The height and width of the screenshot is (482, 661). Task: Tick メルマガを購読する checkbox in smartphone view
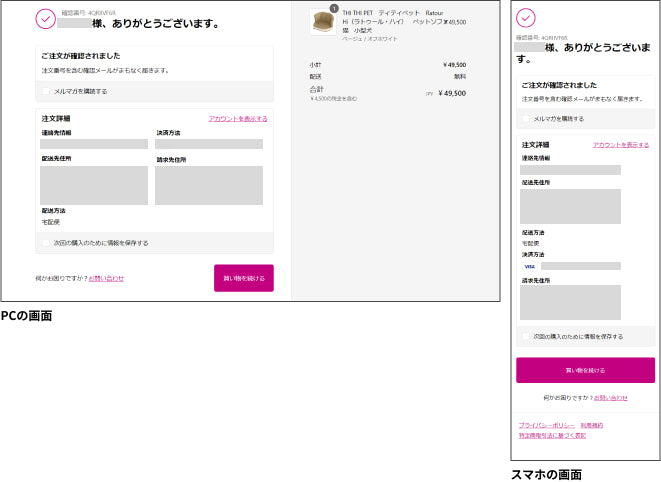(526, 118)
